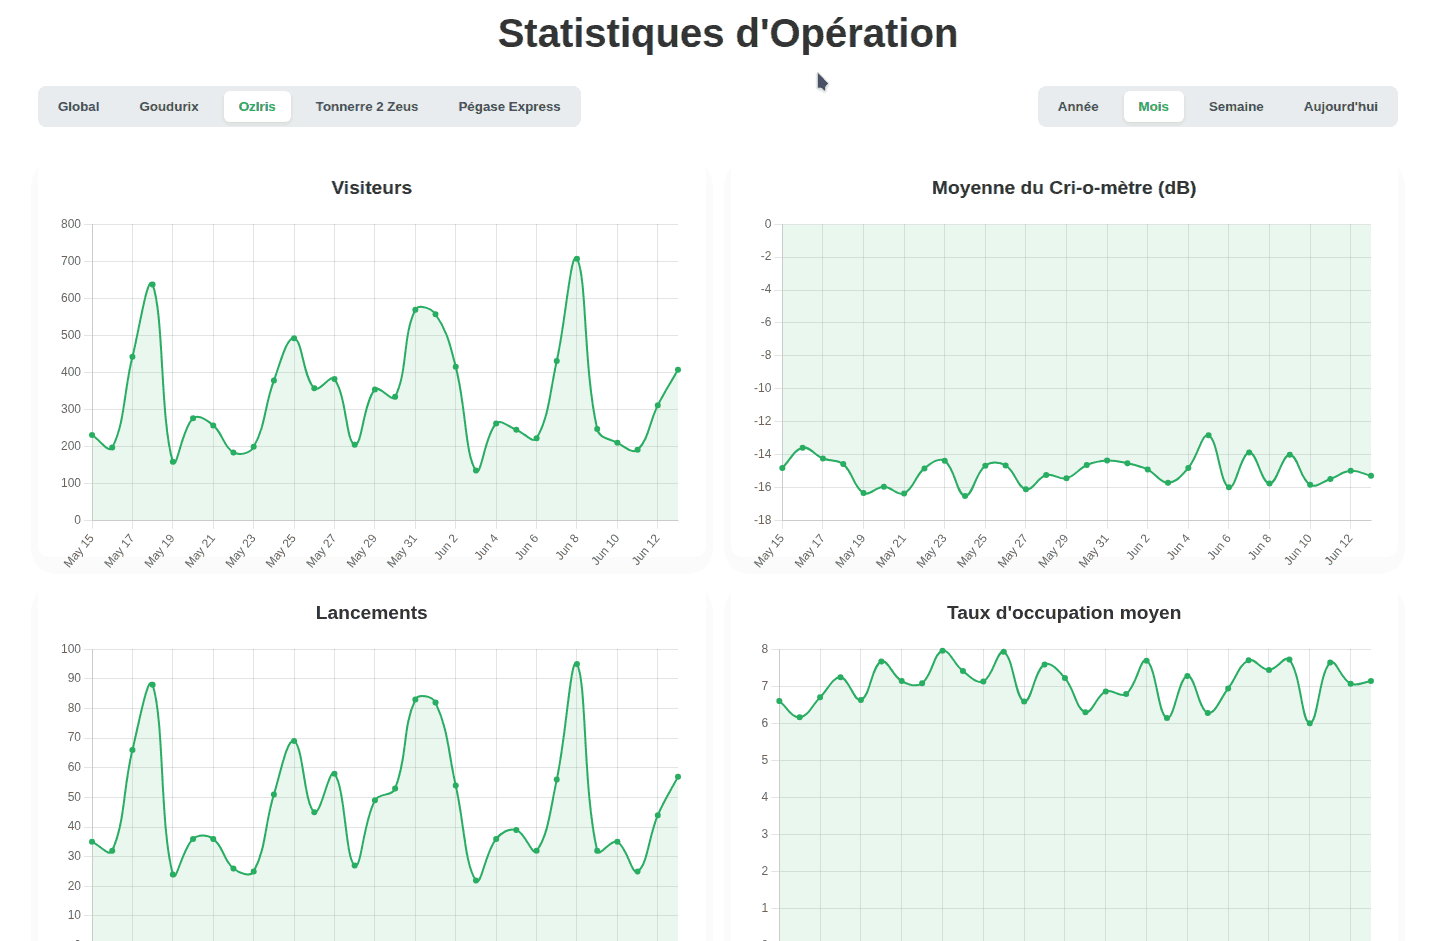The image size is (1440, 941).
Task: Switch to the Global tab
Action: pos(78,107)
